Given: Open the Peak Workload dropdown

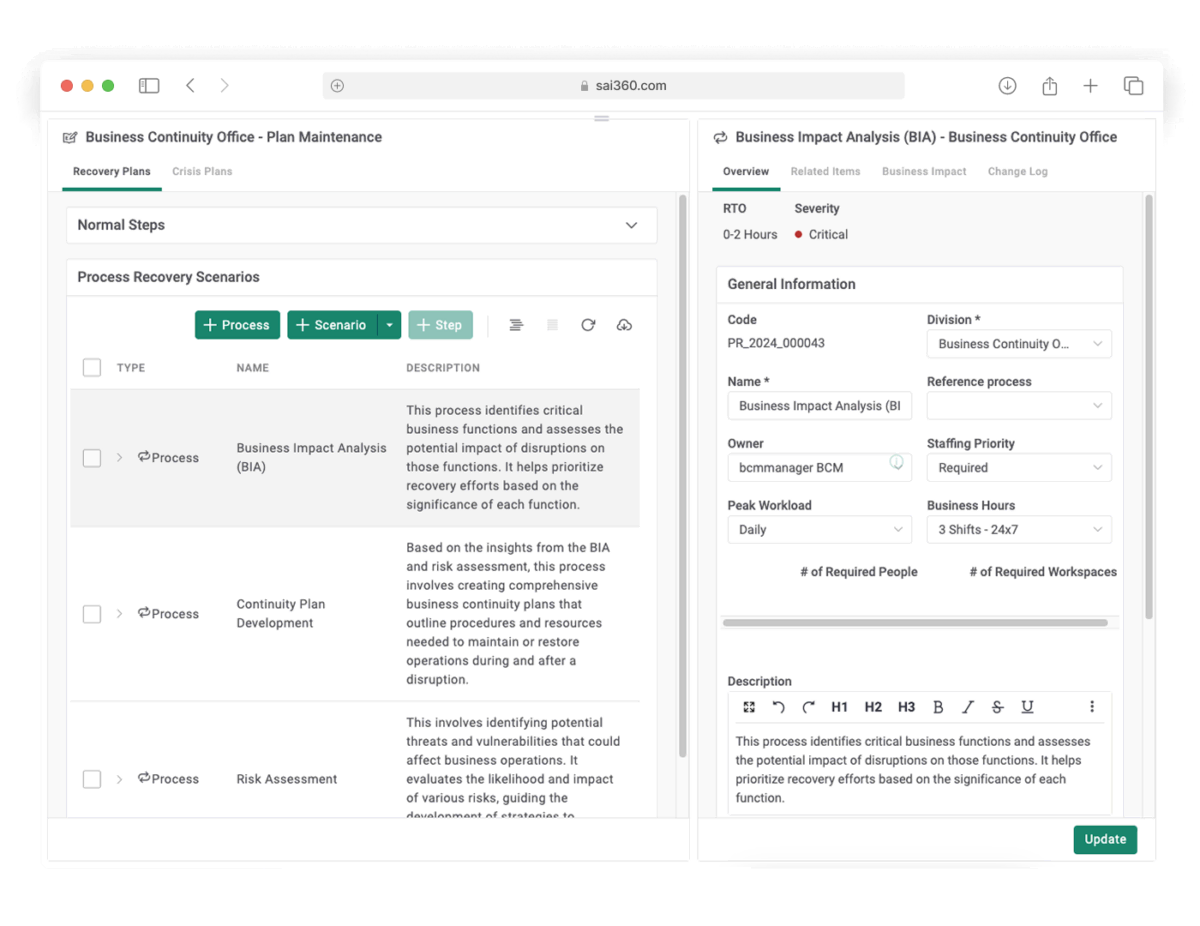Looking at the screenshot, I should click(819, 530).
